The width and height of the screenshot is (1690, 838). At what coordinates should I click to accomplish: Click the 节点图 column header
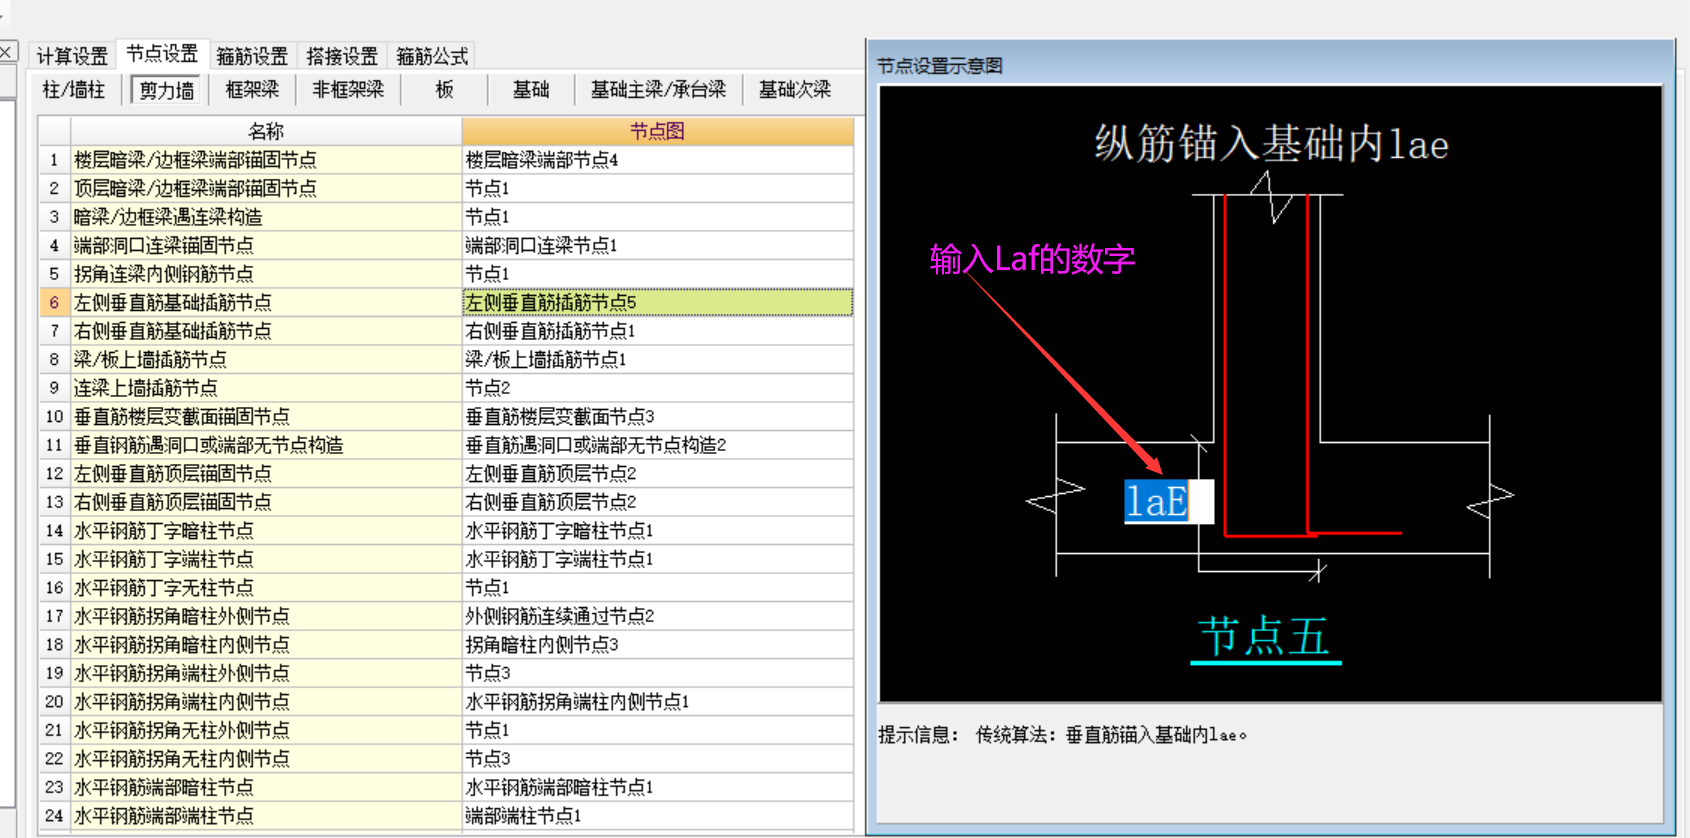[657, 131]
